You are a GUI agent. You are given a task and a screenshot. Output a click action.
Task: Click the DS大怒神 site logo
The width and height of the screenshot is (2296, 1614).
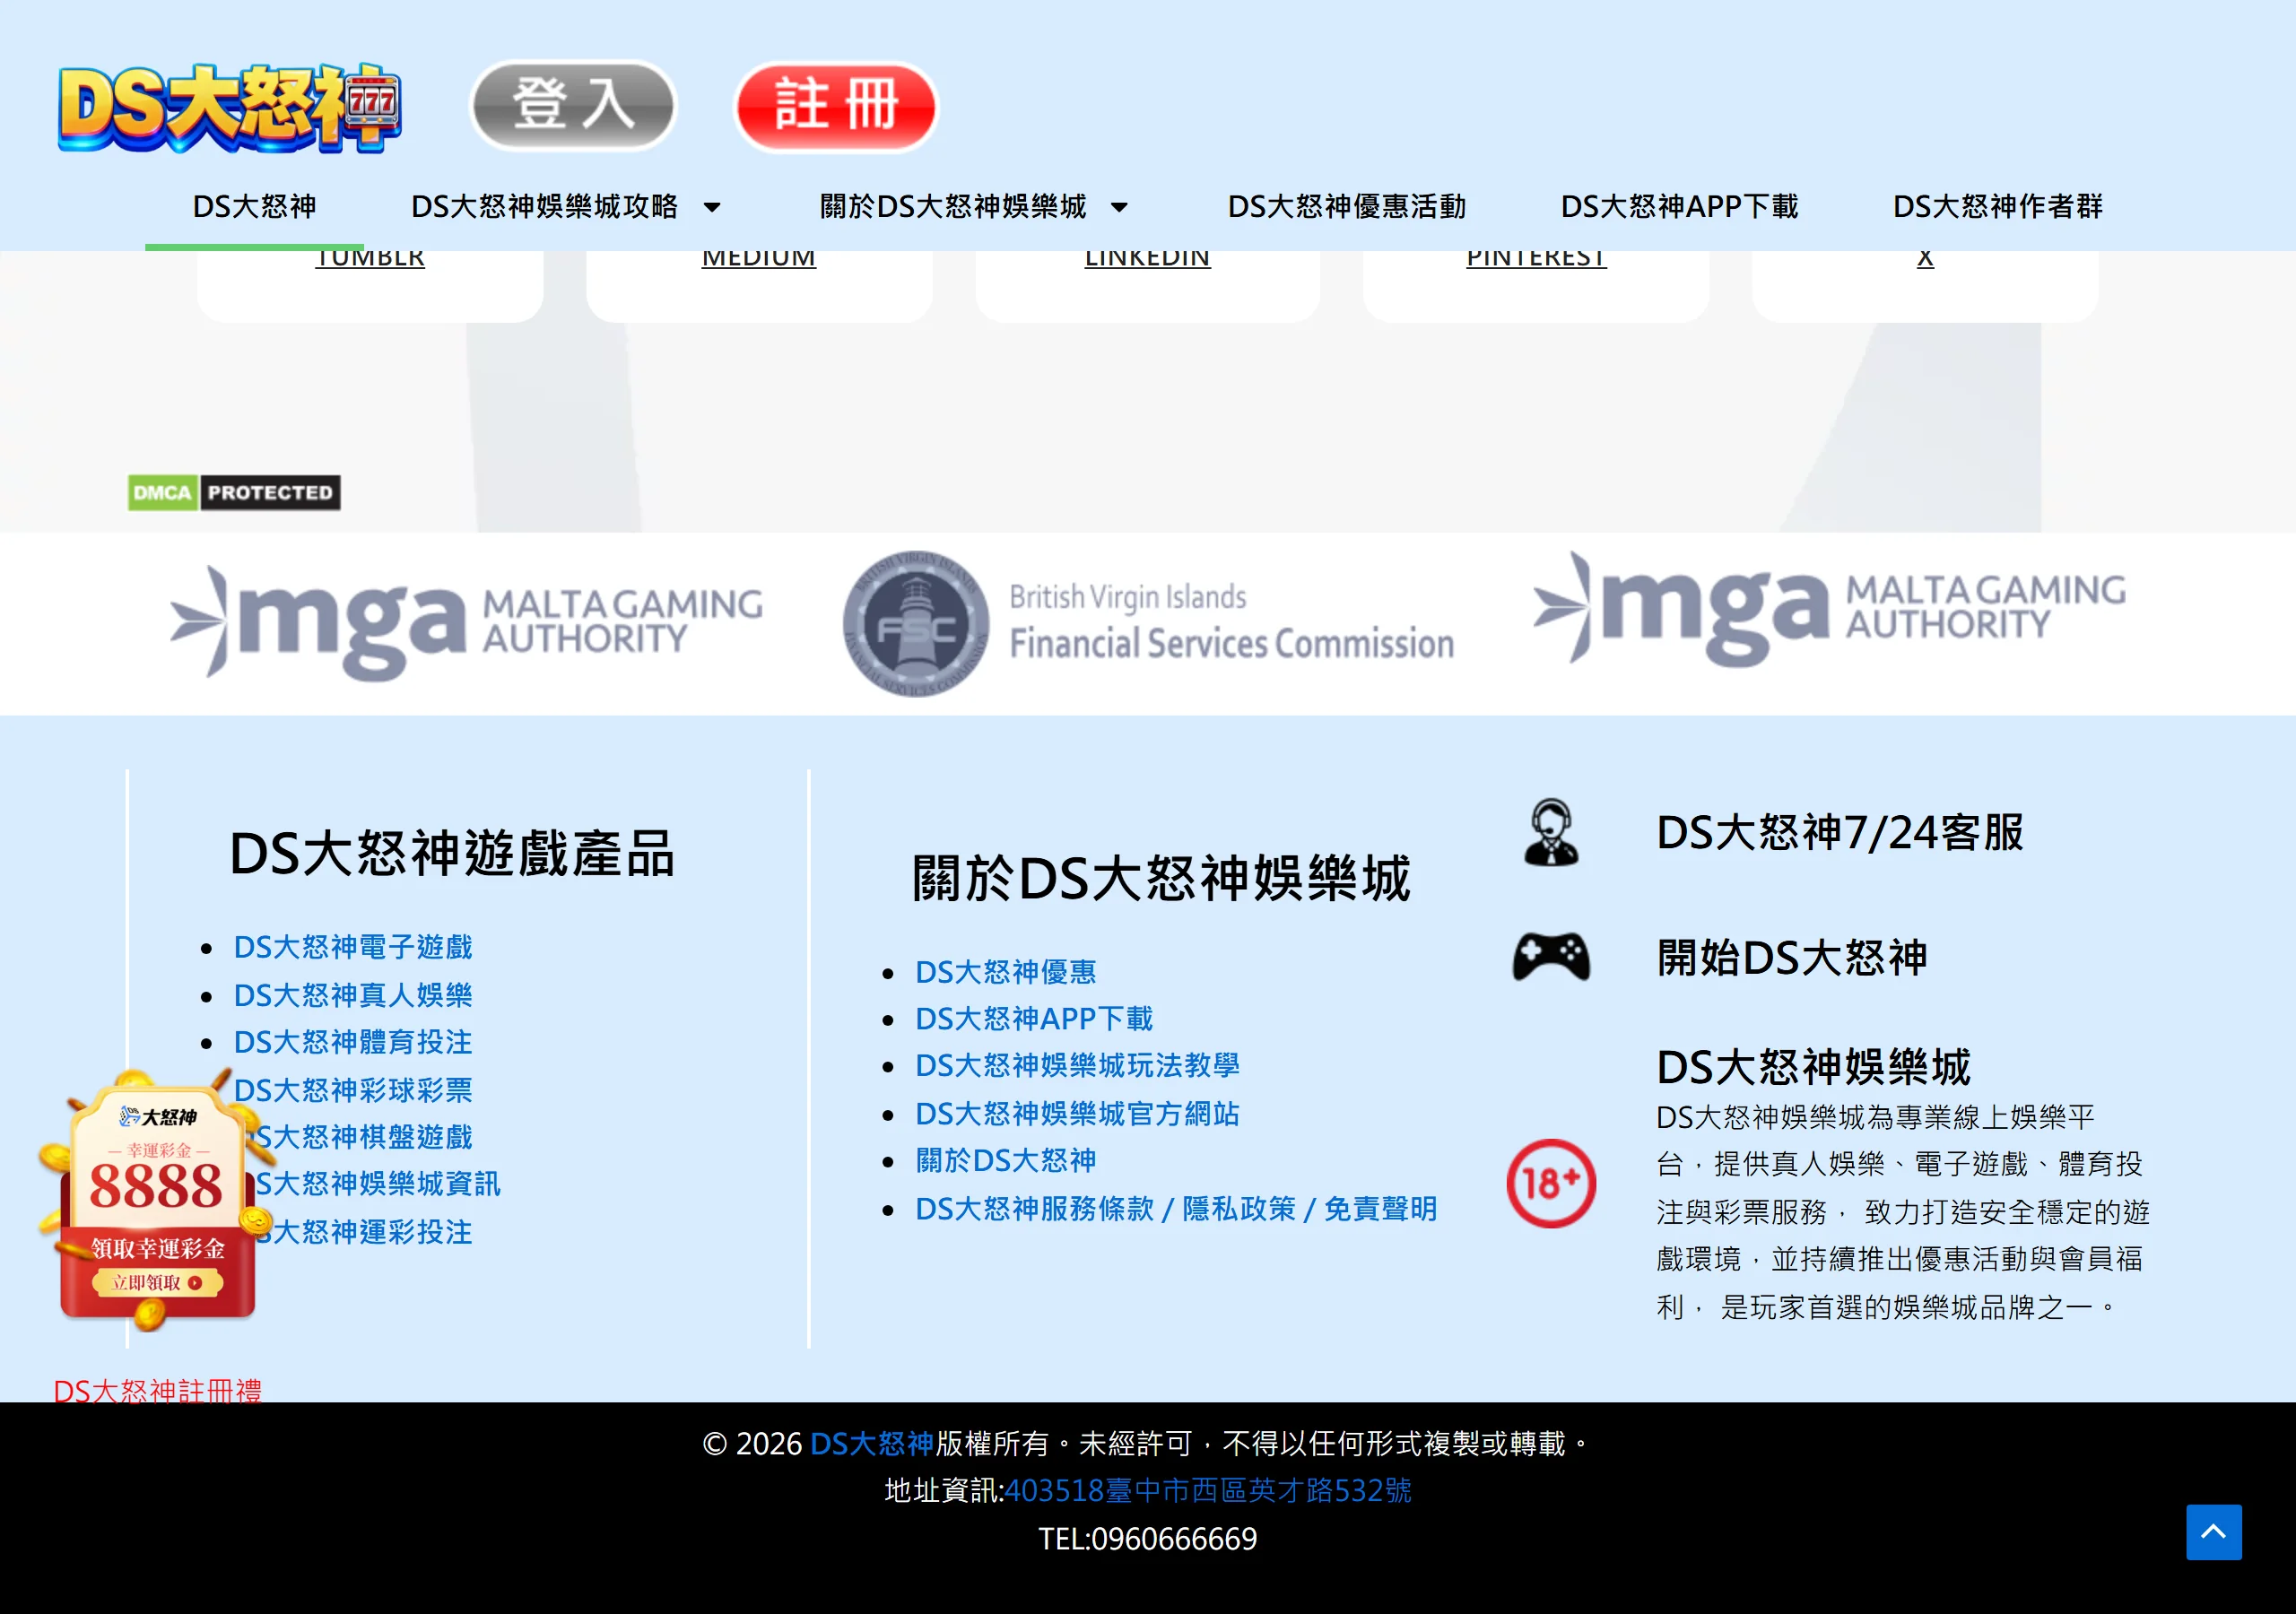(230, 108)
